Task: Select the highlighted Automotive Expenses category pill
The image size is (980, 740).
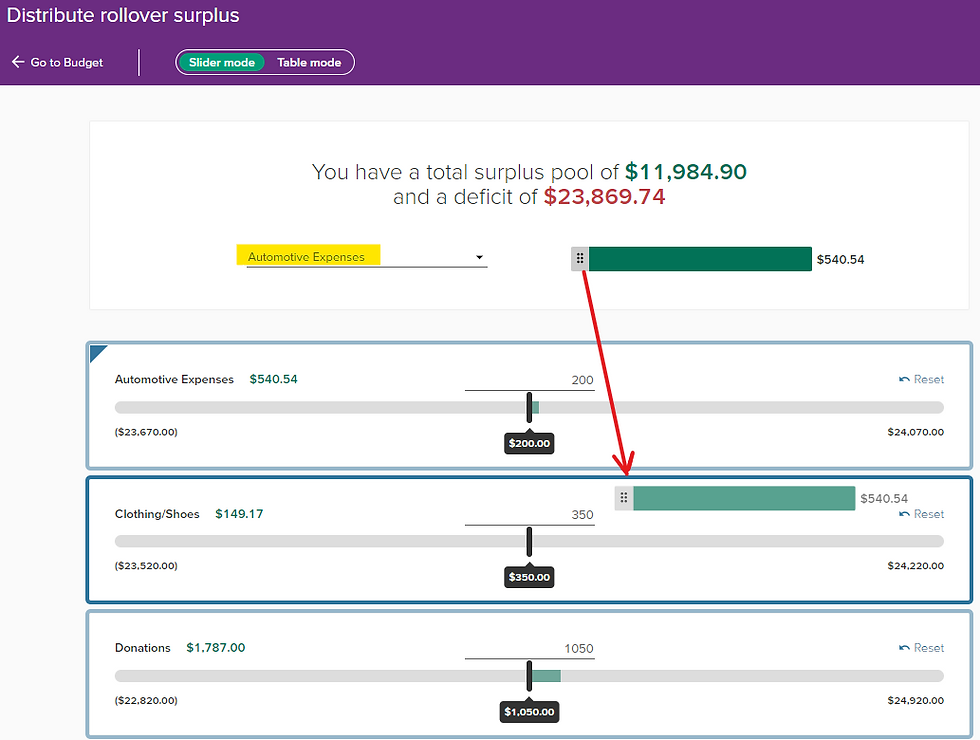Action: (x=308, y=256)
